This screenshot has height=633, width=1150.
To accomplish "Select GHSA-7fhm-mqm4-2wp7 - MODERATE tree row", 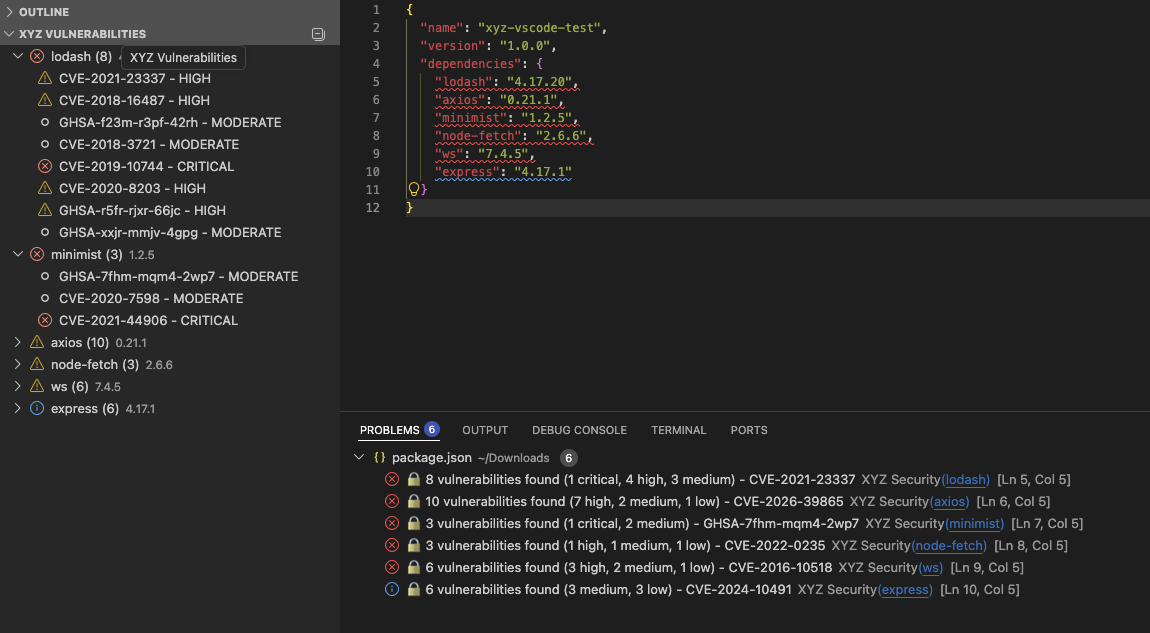I will [x=170, y=277].
